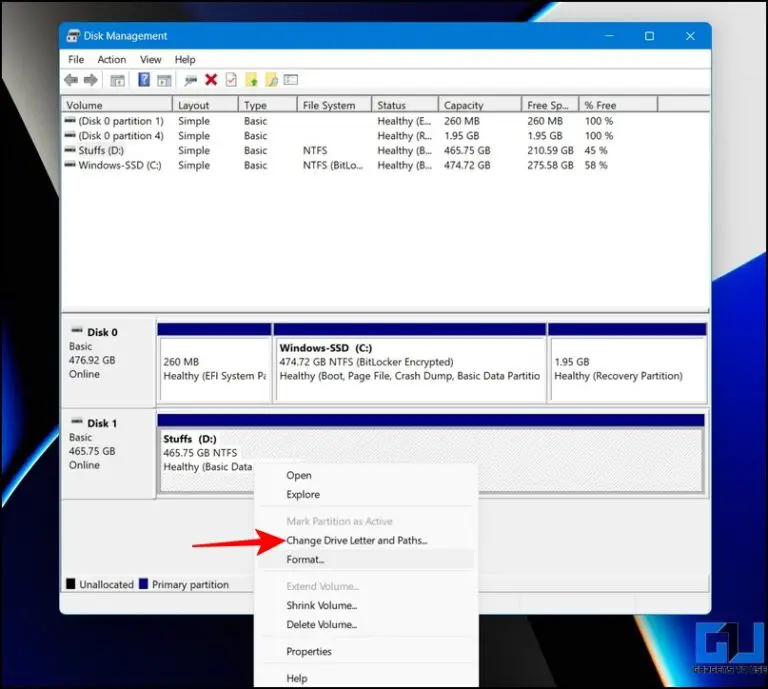Select the Windows-SSD (C:) volume row
Screen dimensions: 768x689
tap(119, 166)
